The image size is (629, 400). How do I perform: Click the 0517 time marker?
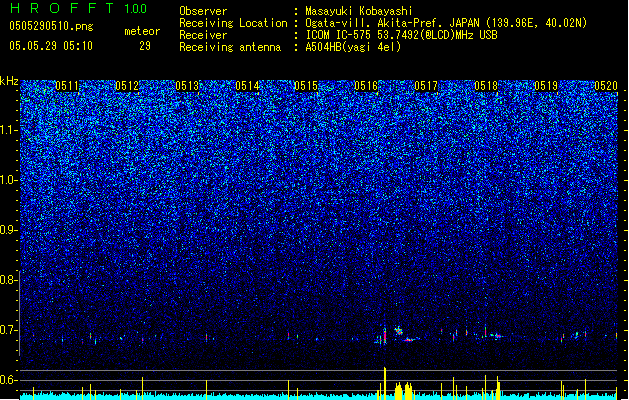tap(426, 86)
